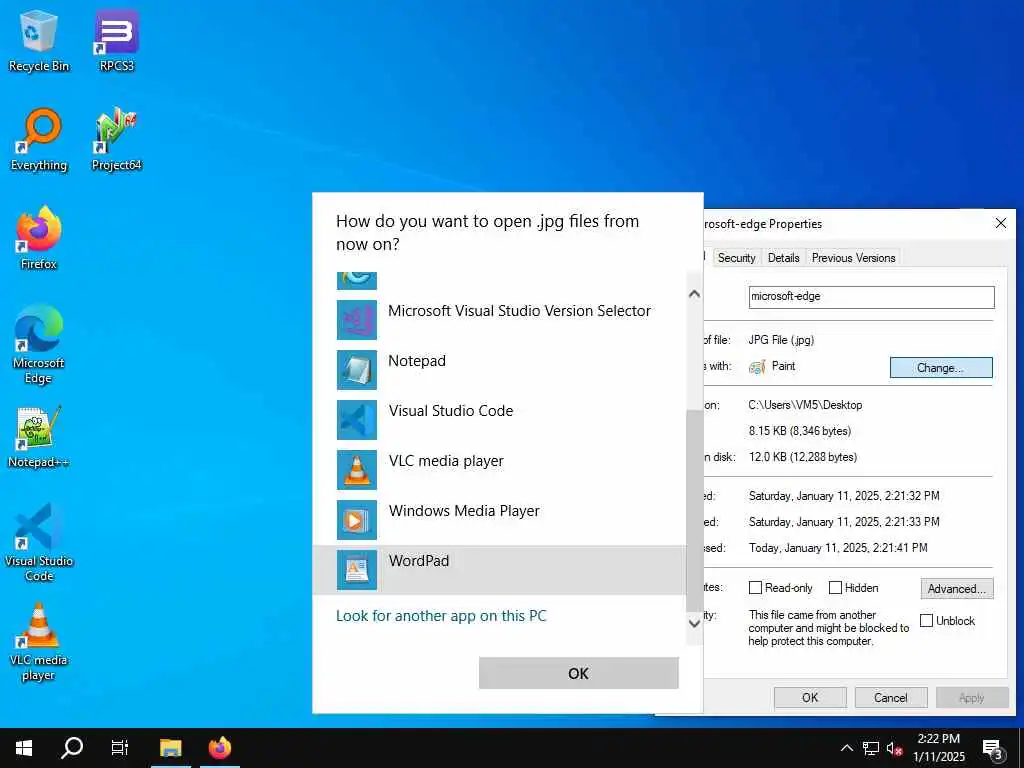This screenshot has height=768, width=1024.
Task: Click the muted volume tray icon
Action: pyautogui.click(x=895, y=748)
